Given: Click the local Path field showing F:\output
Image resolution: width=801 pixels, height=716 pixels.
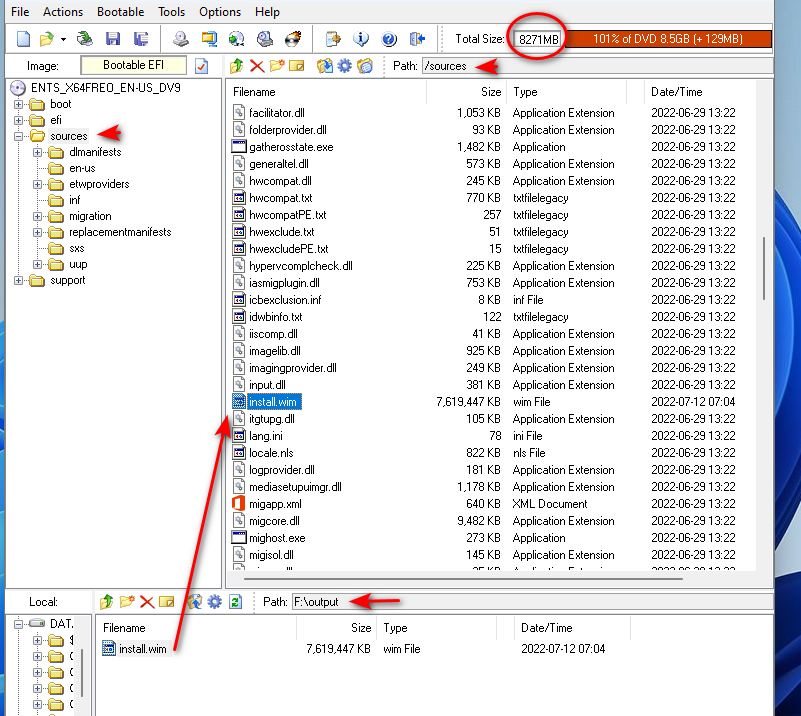Looking at the screenshot, I should [532, 602].
